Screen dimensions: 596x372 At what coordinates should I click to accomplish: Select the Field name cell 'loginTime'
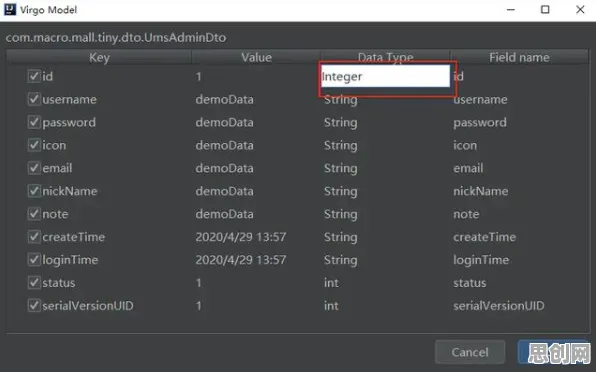click(481, 260)
